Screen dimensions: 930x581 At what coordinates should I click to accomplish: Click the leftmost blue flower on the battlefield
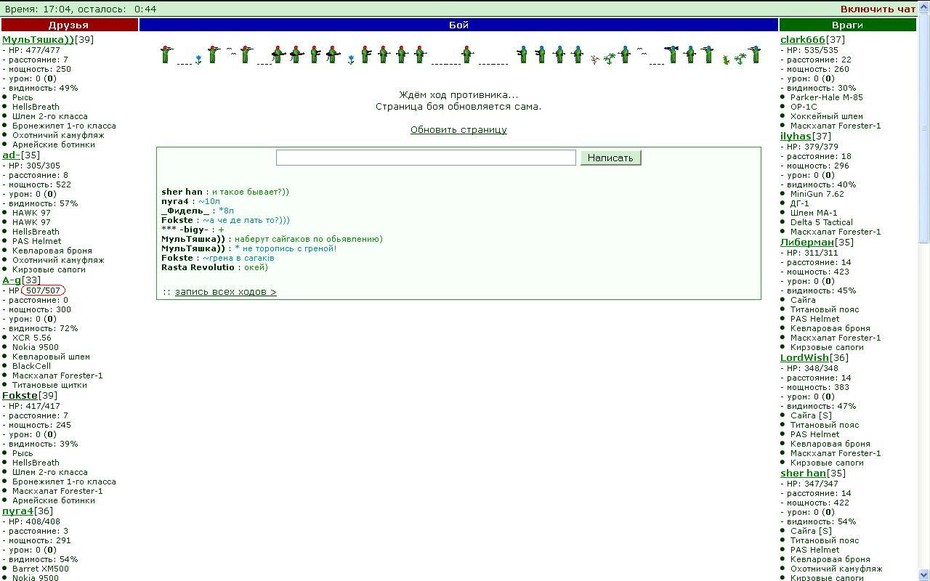(x=198, y=59)
